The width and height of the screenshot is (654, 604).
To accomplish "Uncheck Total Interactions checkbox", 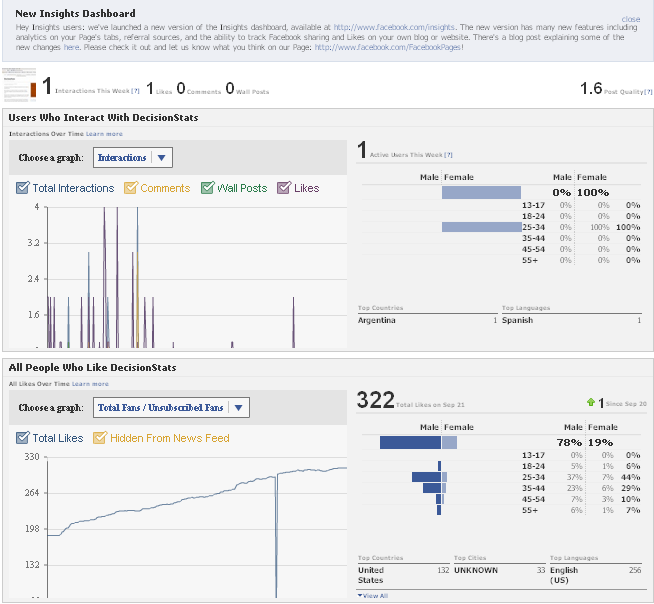I will (x=22, y=188).
